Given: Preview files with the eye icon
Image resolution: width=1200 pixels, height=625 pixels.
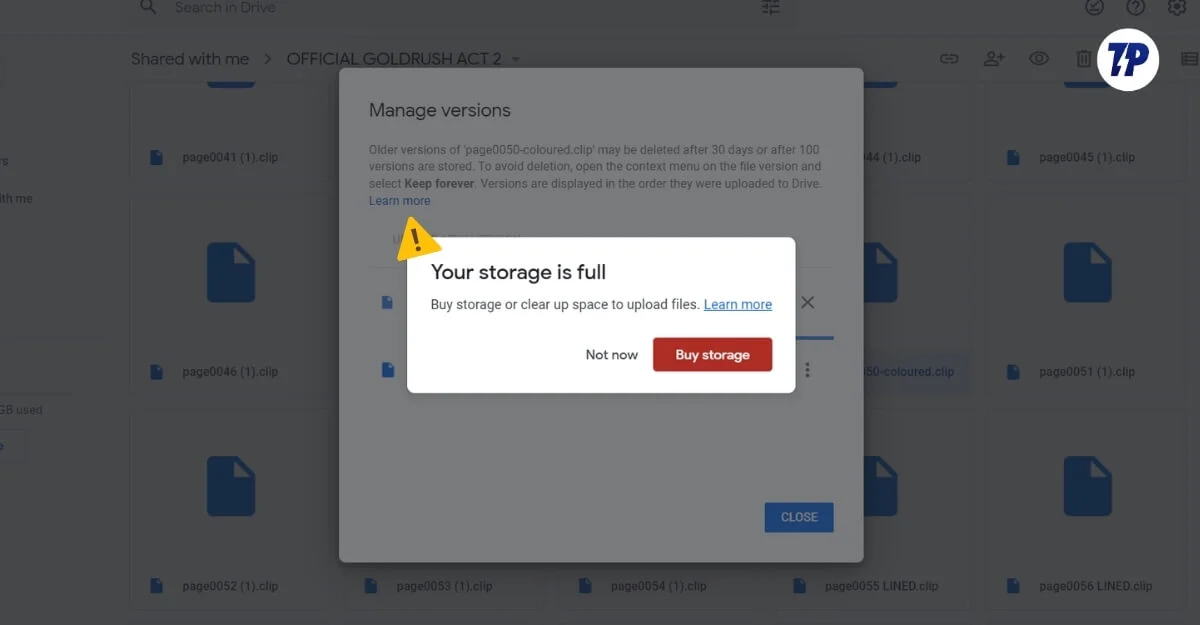Looking at the screenshot, I should pos(1038,59).
